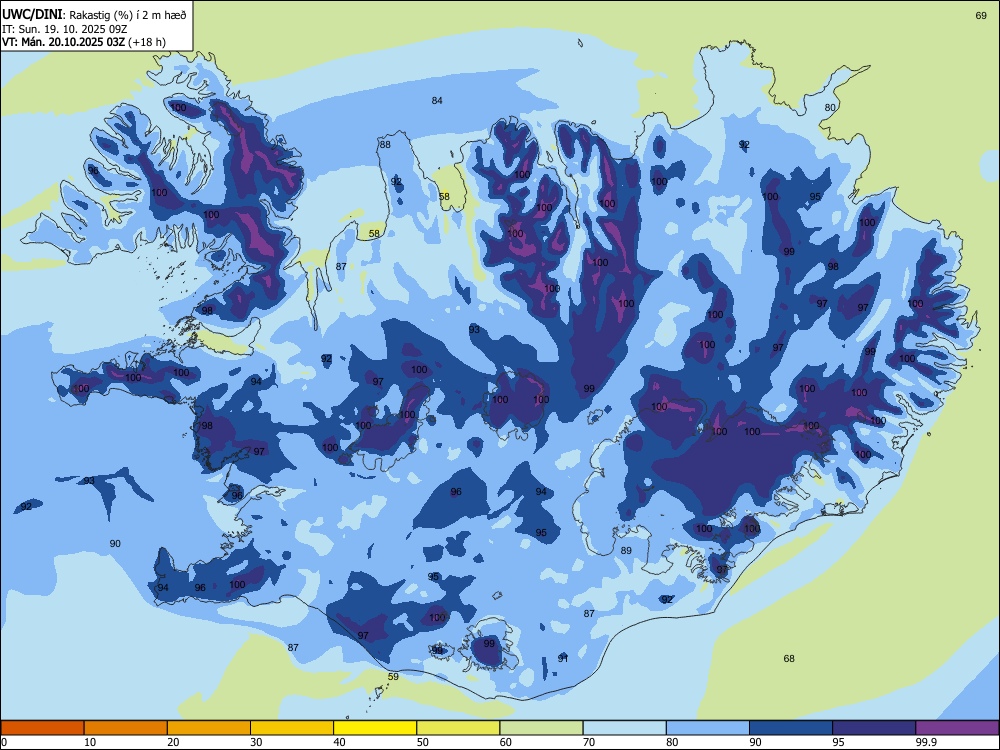This screenshot has width=1000, height=750.
Task: Select the legend tick label '40'
Action: 339,742
